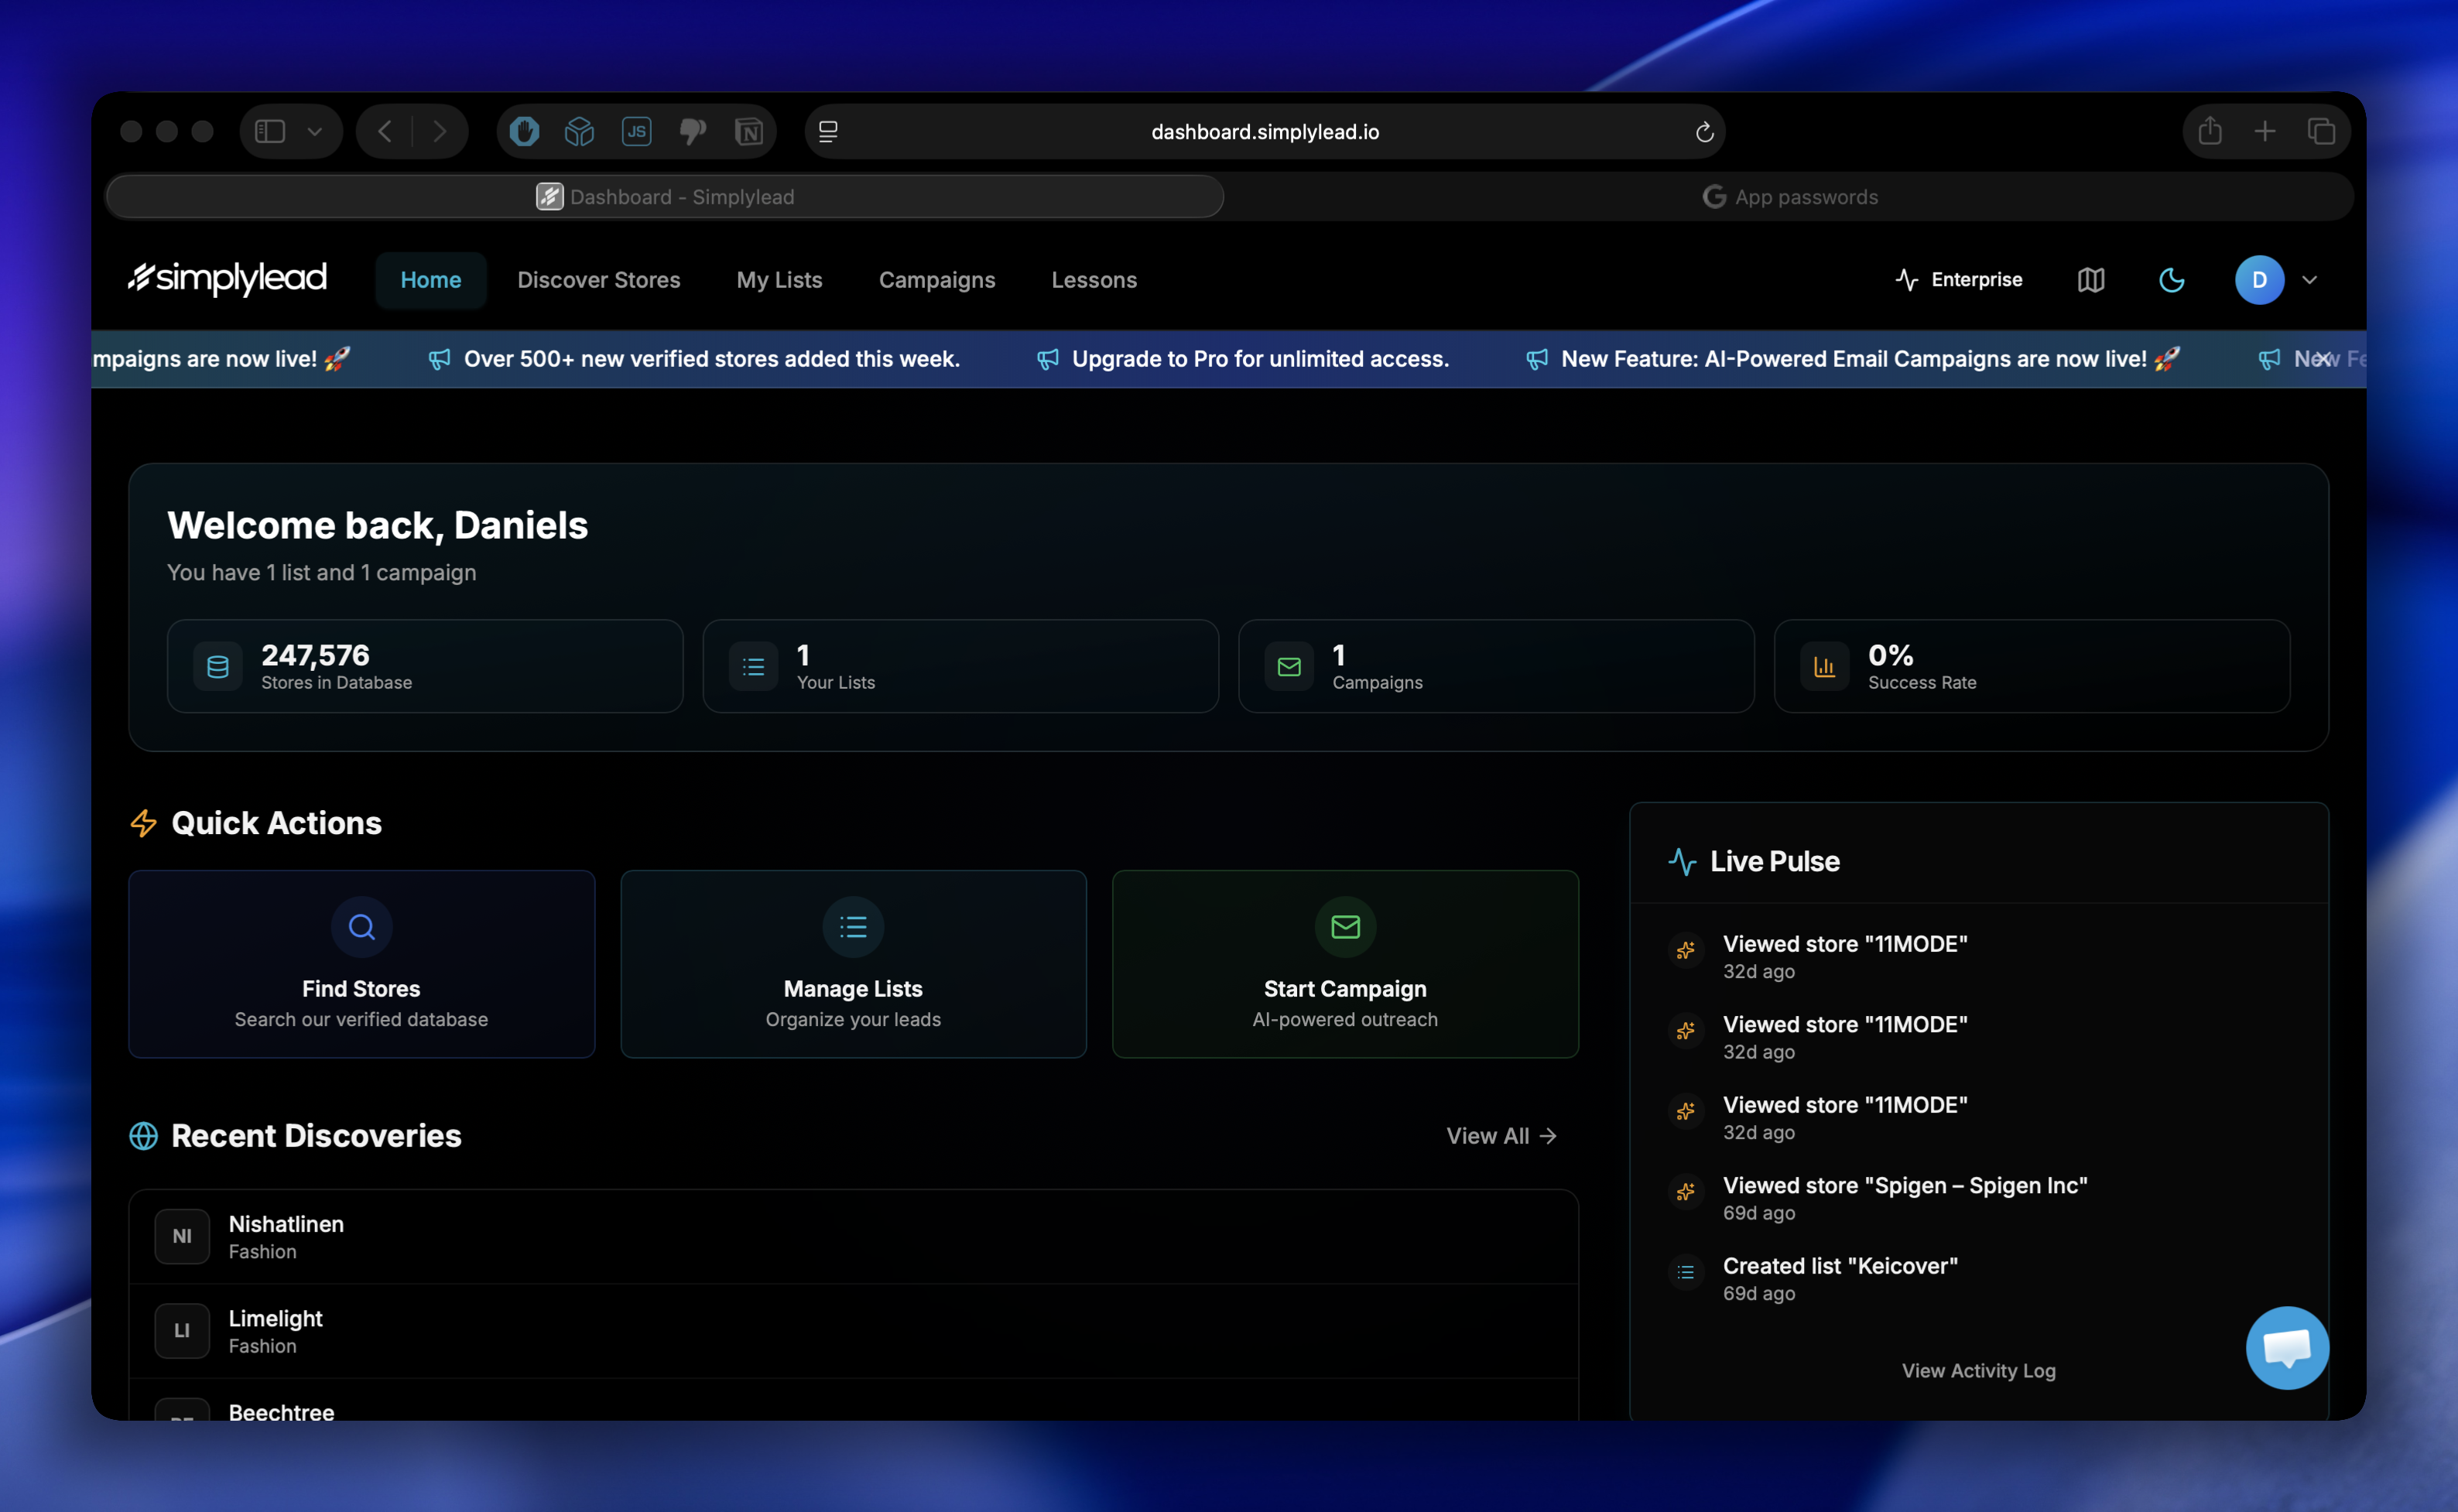The width and height of the screenshot is (2458, 1512).
Task: Open the chat support bubble
Action: [2286, 1347]
